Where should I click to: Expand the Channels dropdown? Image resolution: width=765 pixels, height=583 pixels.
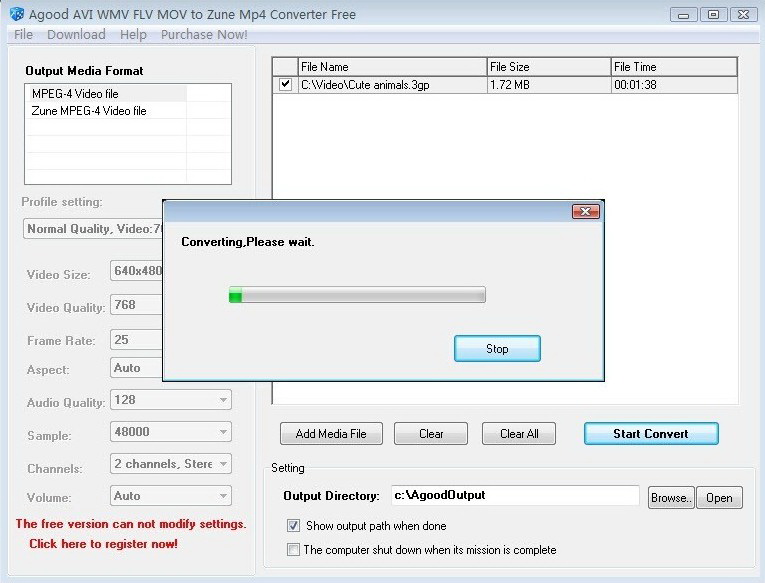point(223,463)
